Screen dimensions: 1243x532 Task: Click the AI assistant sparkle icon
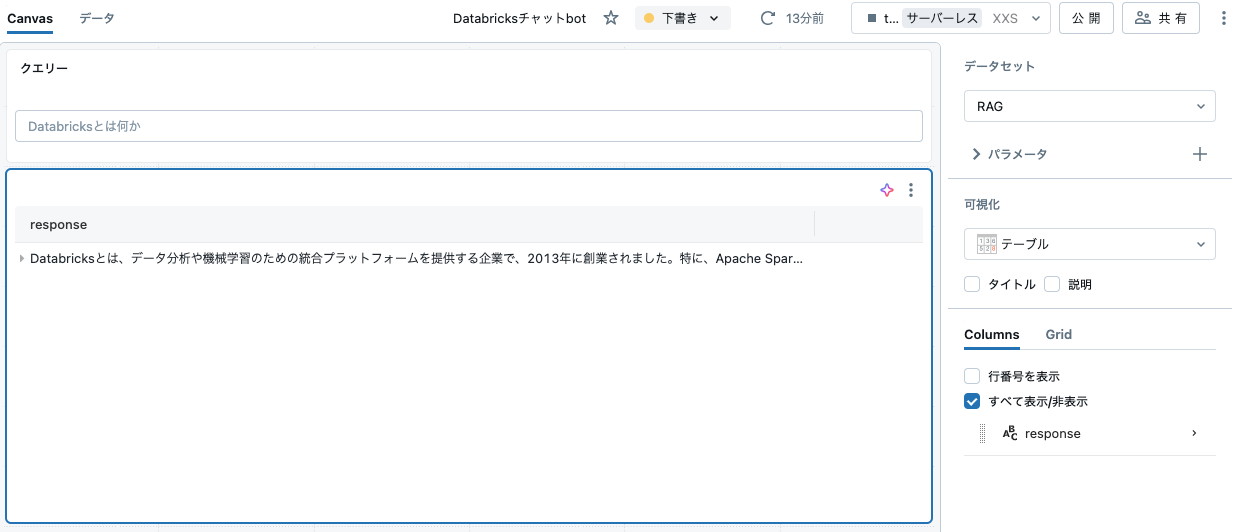tap(886, 190)
